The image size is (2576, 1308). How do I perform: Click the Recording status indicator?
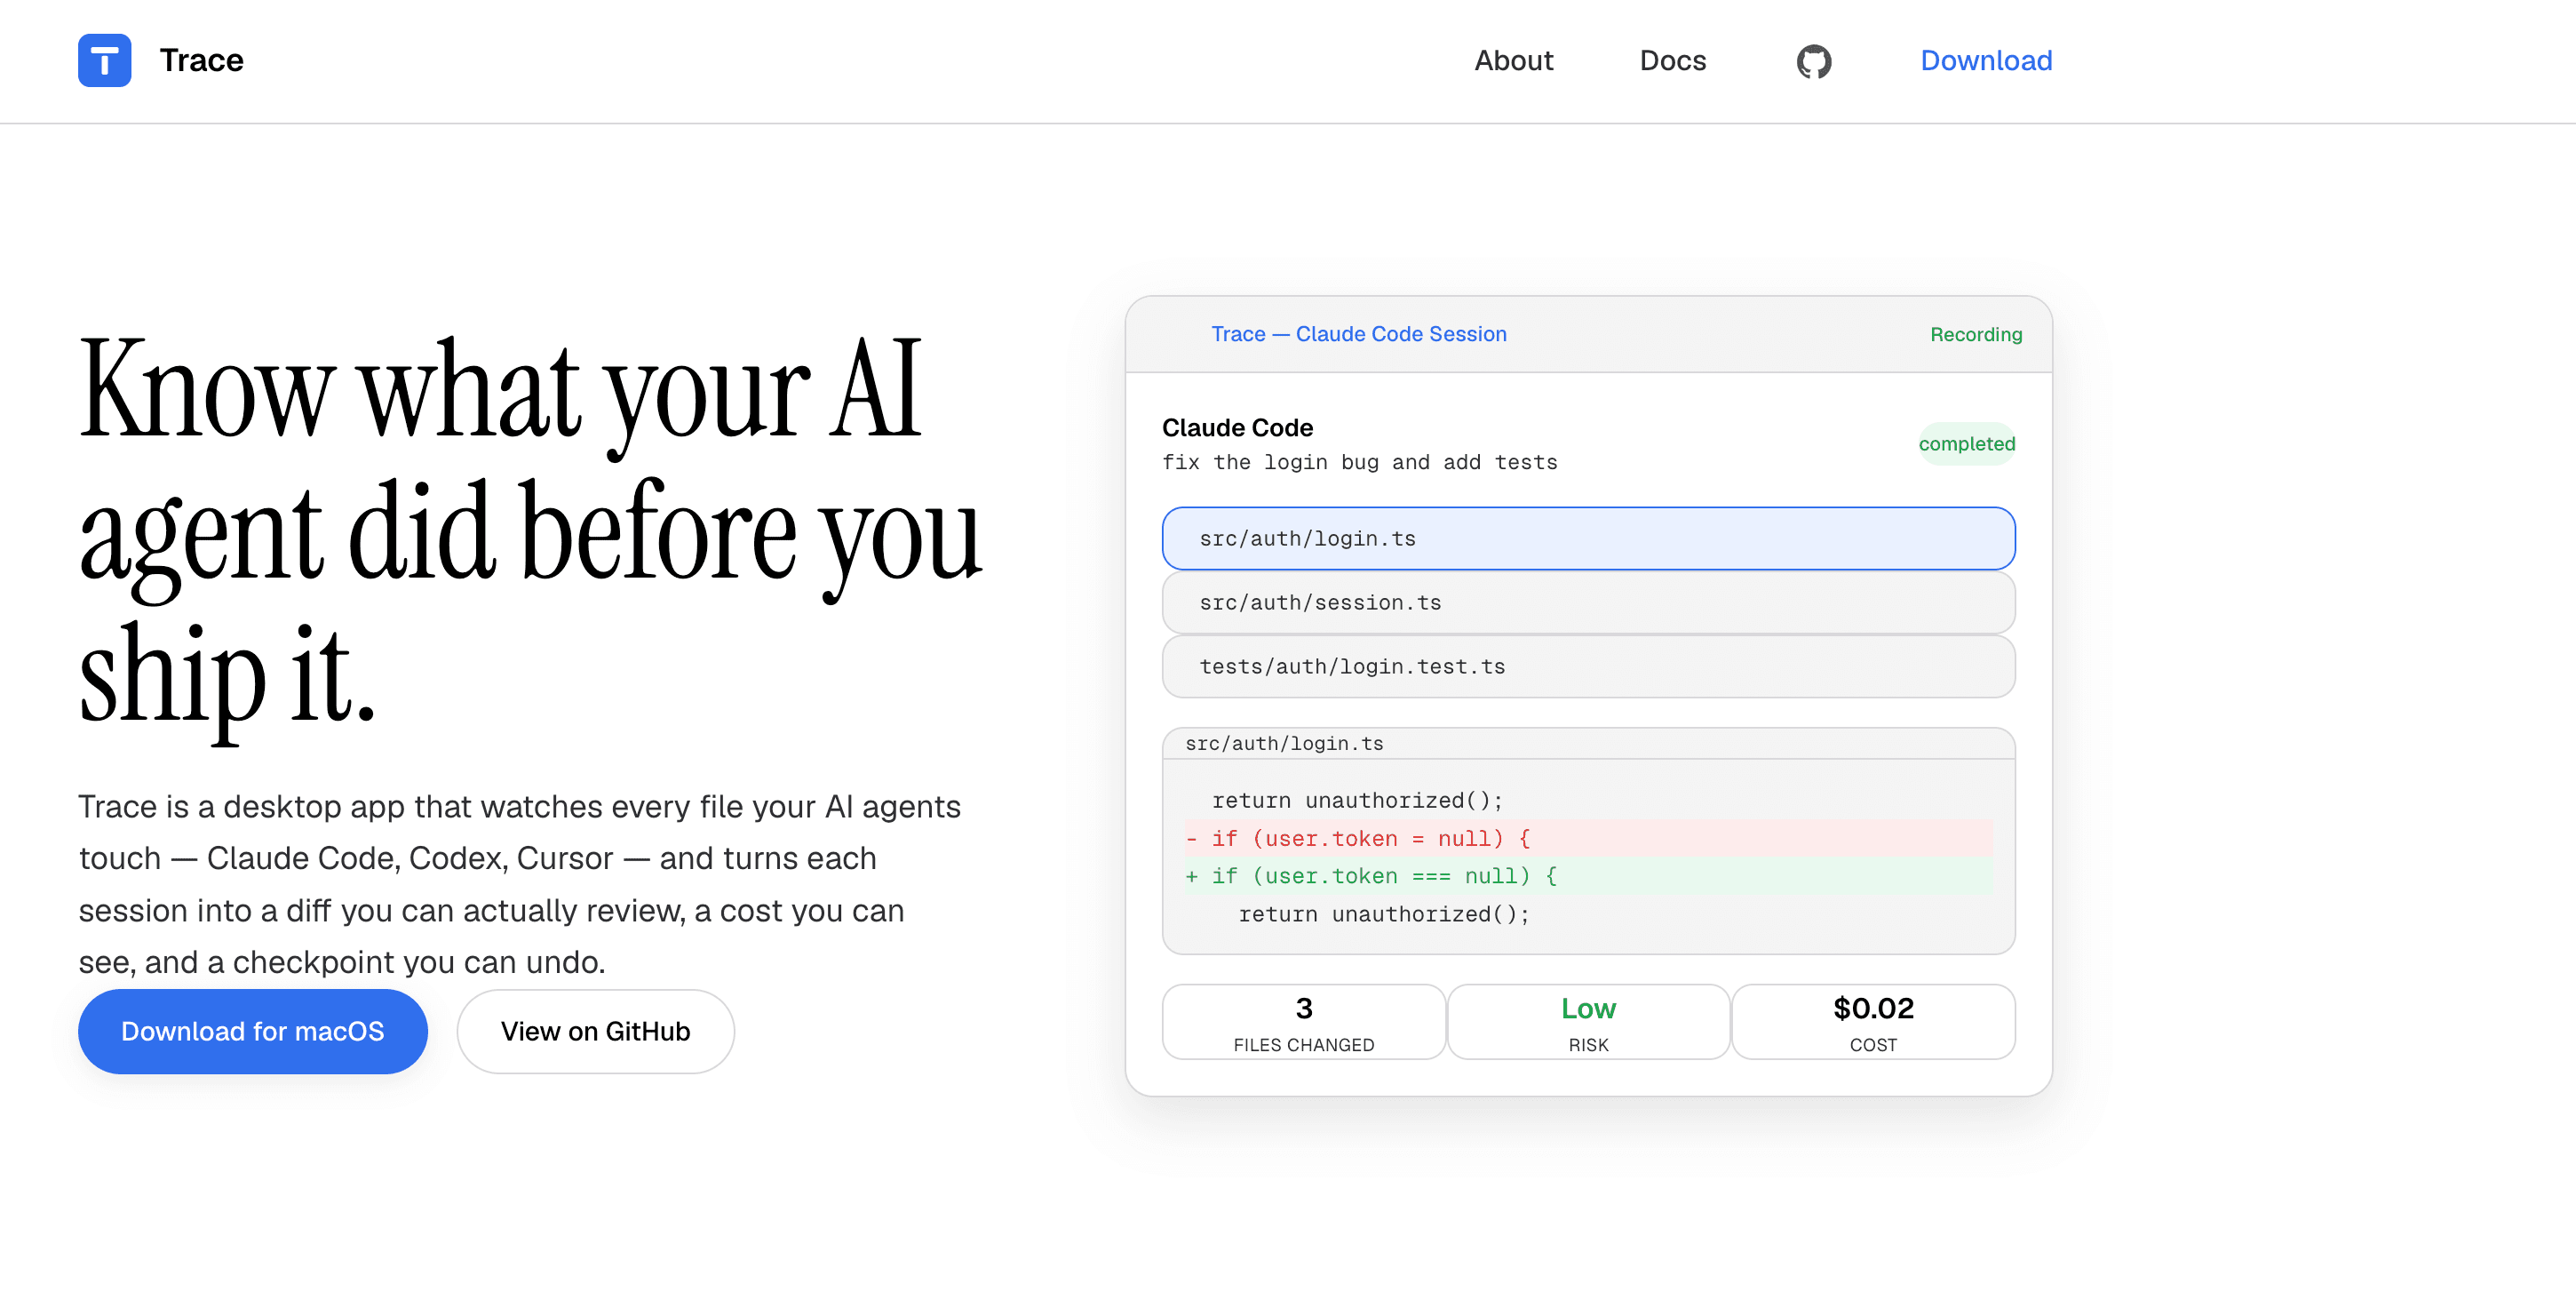coord(1975,334)
